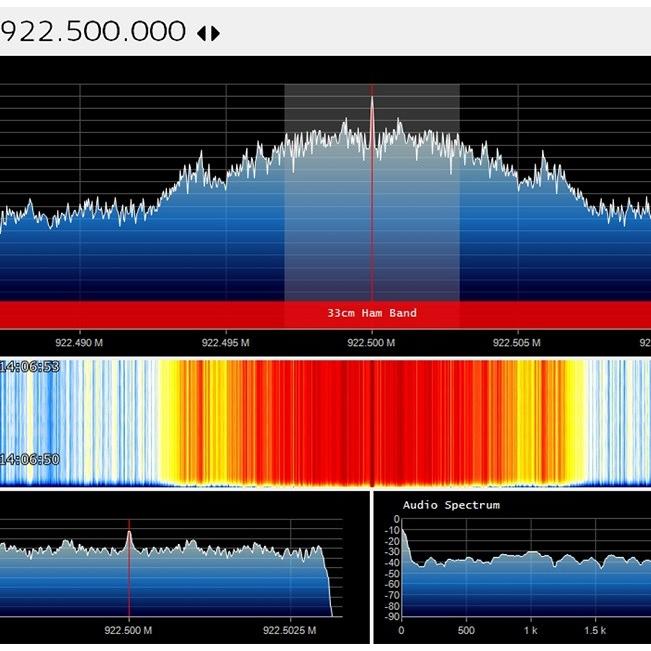
Task: Tune to 922.495 M on frequency axis
Action: point(225,342)
